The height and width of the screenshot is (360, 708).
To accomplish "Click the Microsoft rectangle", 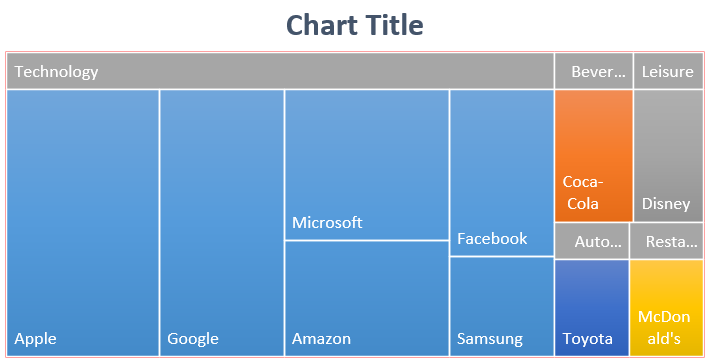I will coord(367,164).
